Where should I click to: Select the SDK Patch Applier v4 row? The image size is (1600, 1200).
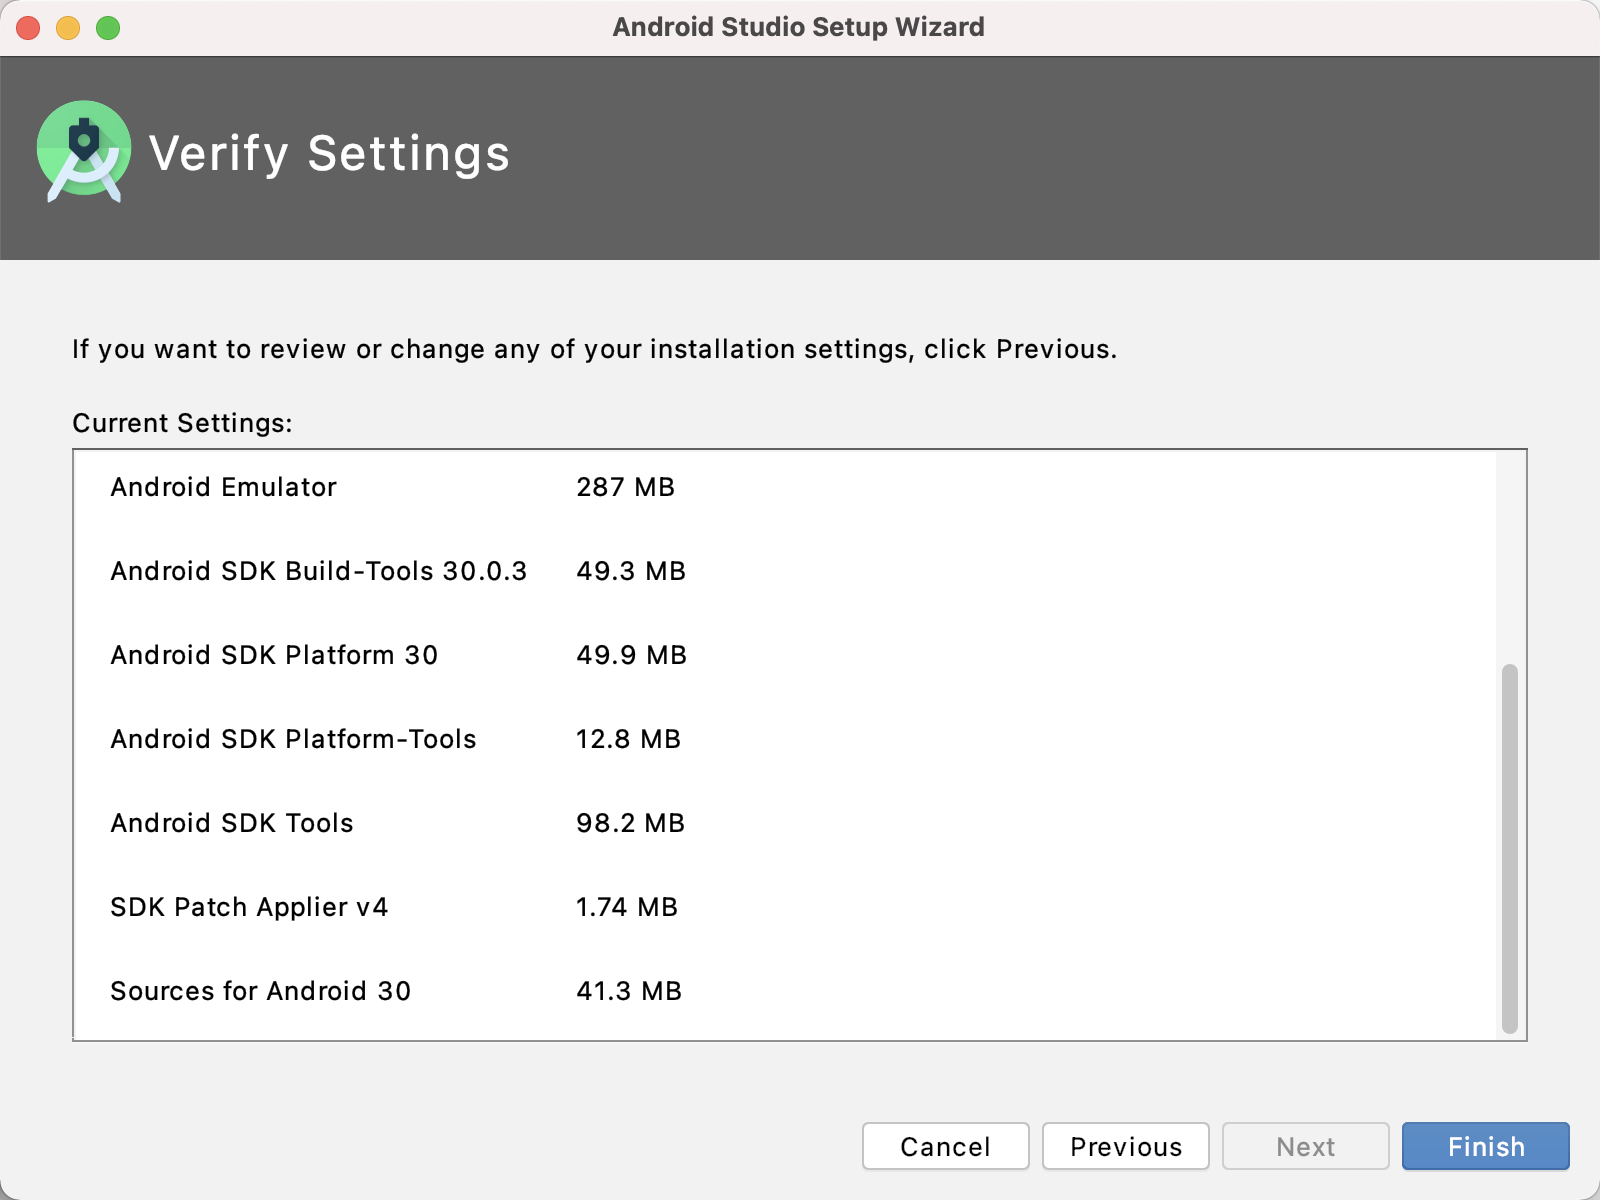coord(249,907)
